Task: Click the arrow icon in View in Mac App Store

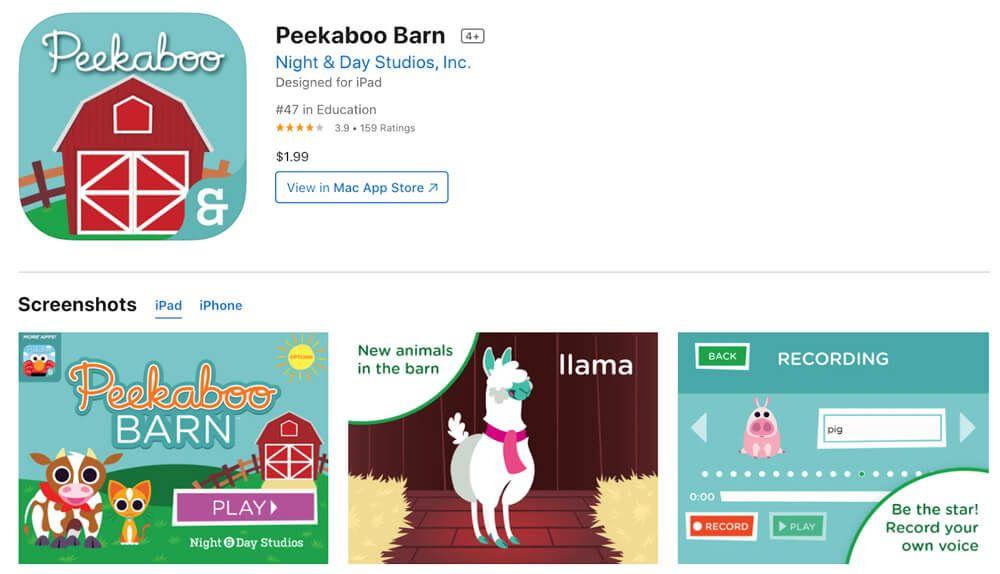Action: 433,188
